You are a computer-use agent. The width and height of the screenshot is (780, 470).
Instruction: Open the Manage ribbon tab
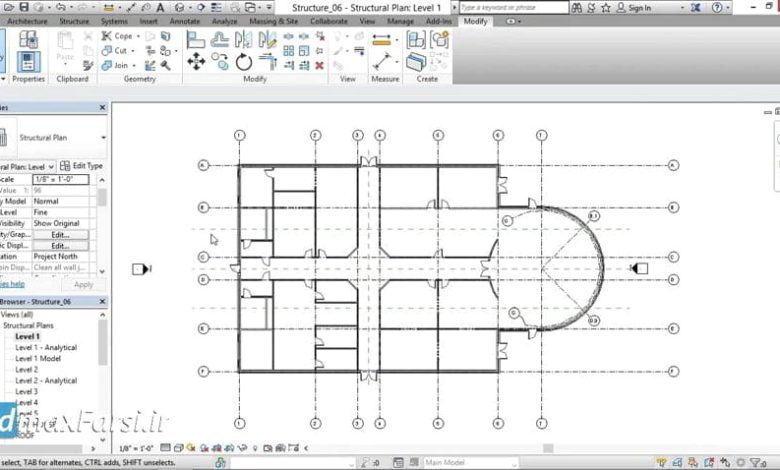coord(400,21)
